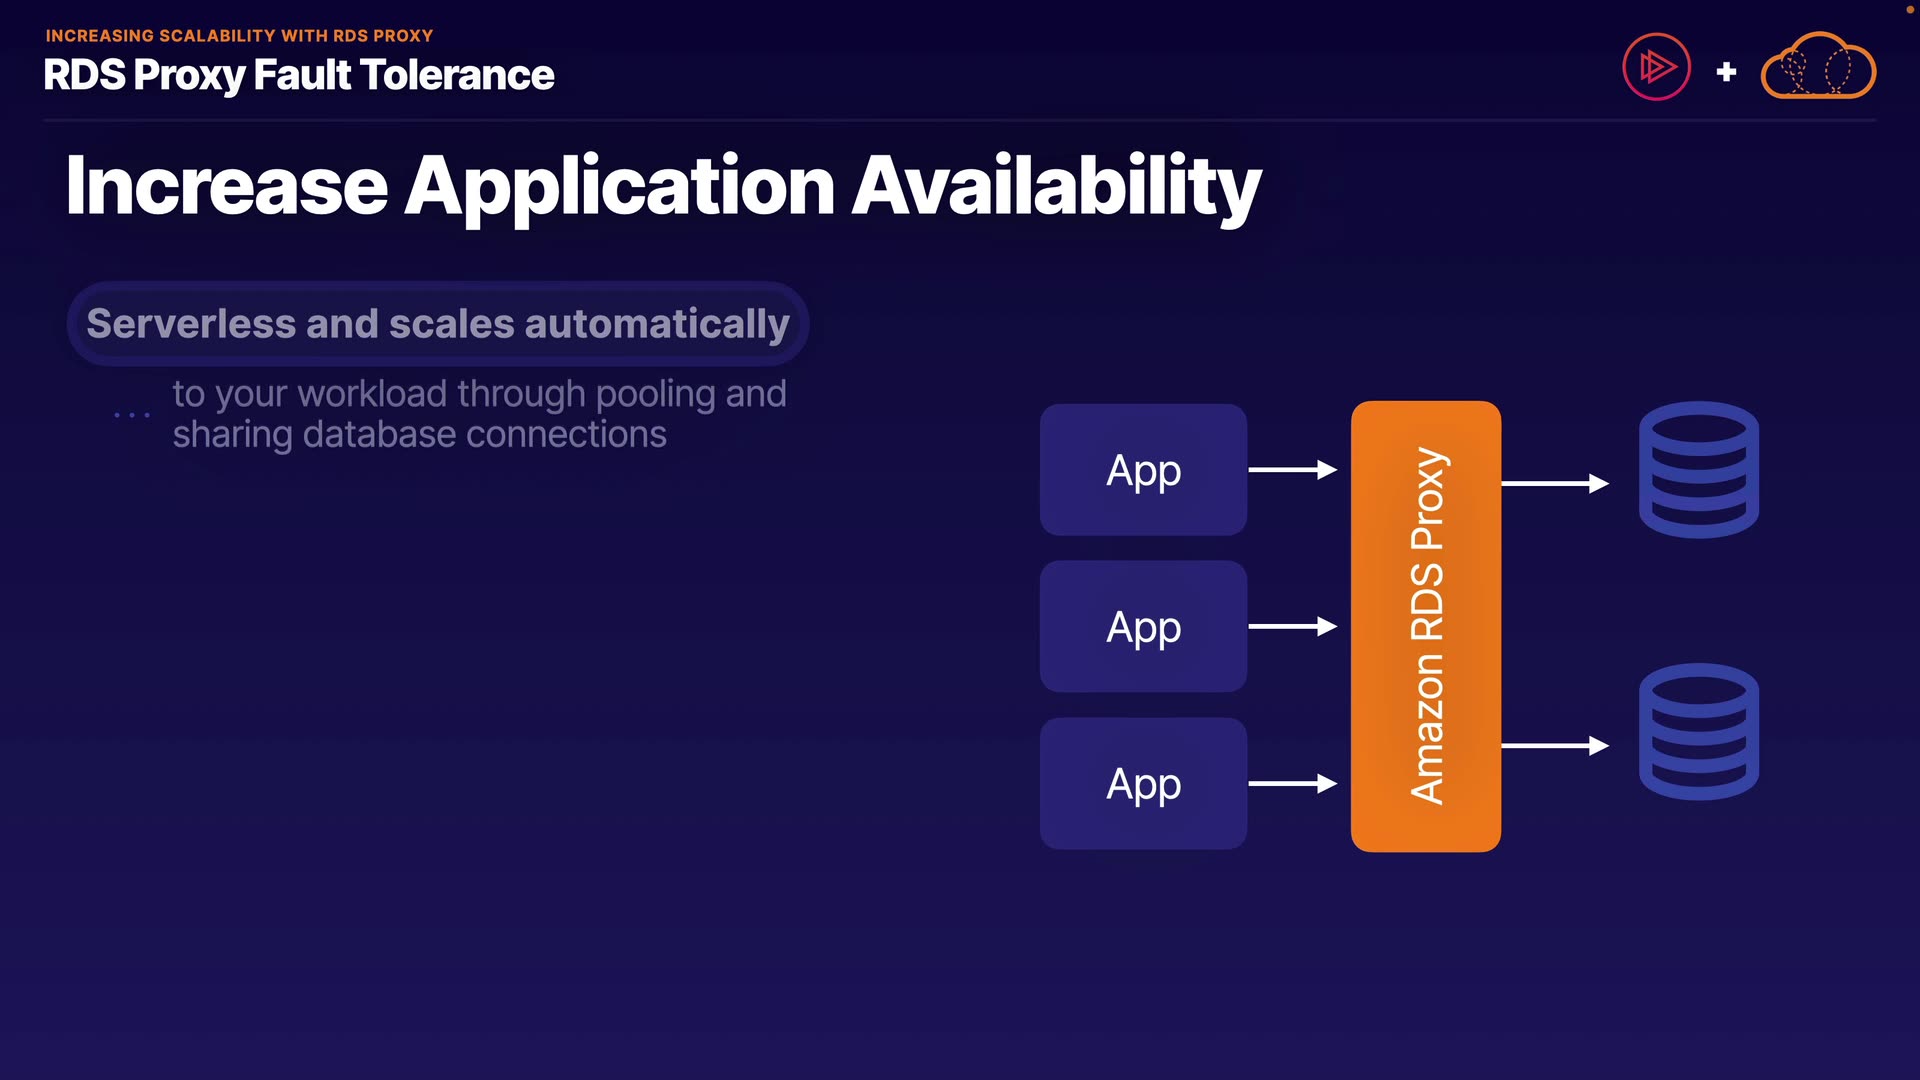Viewport: 1920px width, 1080px height.
Task: Click arrow from proxy to top database
Action: coord(1554,484)
